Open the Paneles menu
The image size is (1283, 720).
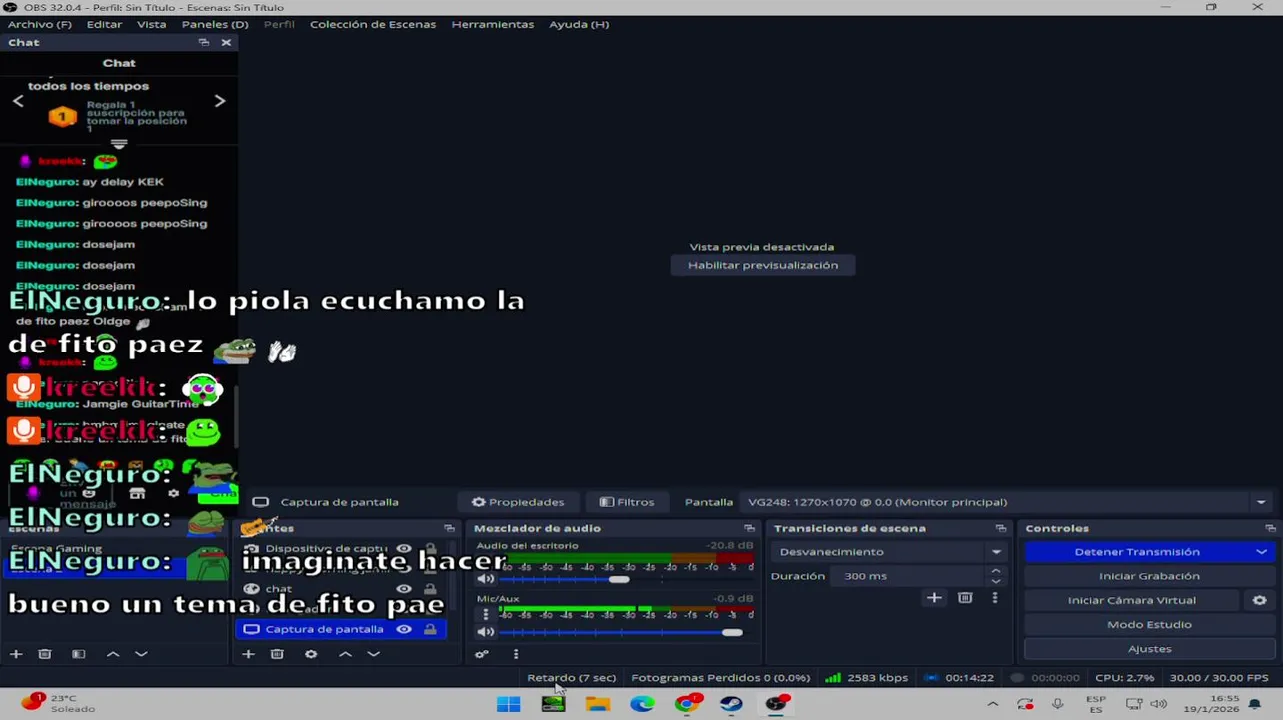point(215,24)
